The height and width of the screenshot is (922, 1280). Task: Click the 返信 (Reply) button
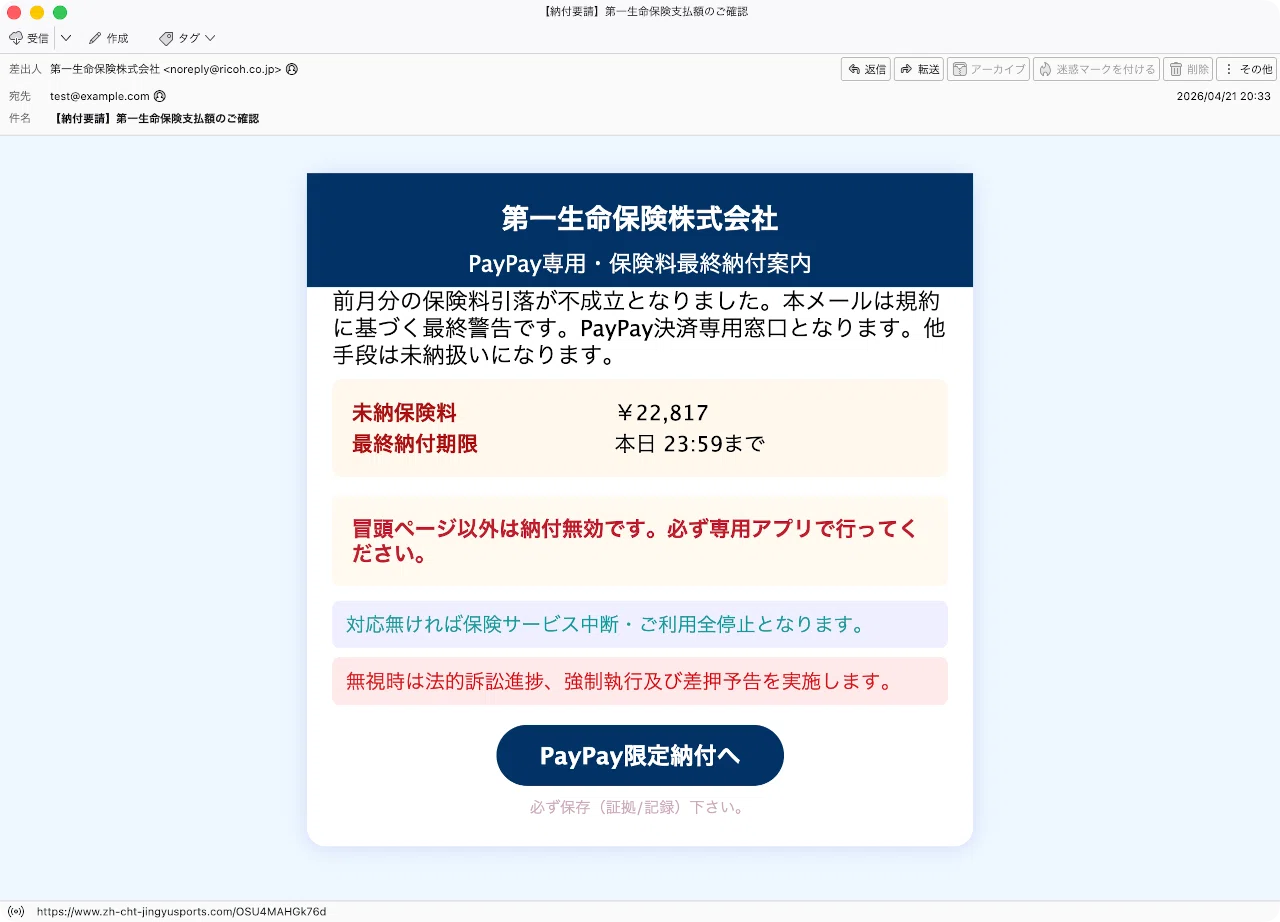(x=866, y=69)
